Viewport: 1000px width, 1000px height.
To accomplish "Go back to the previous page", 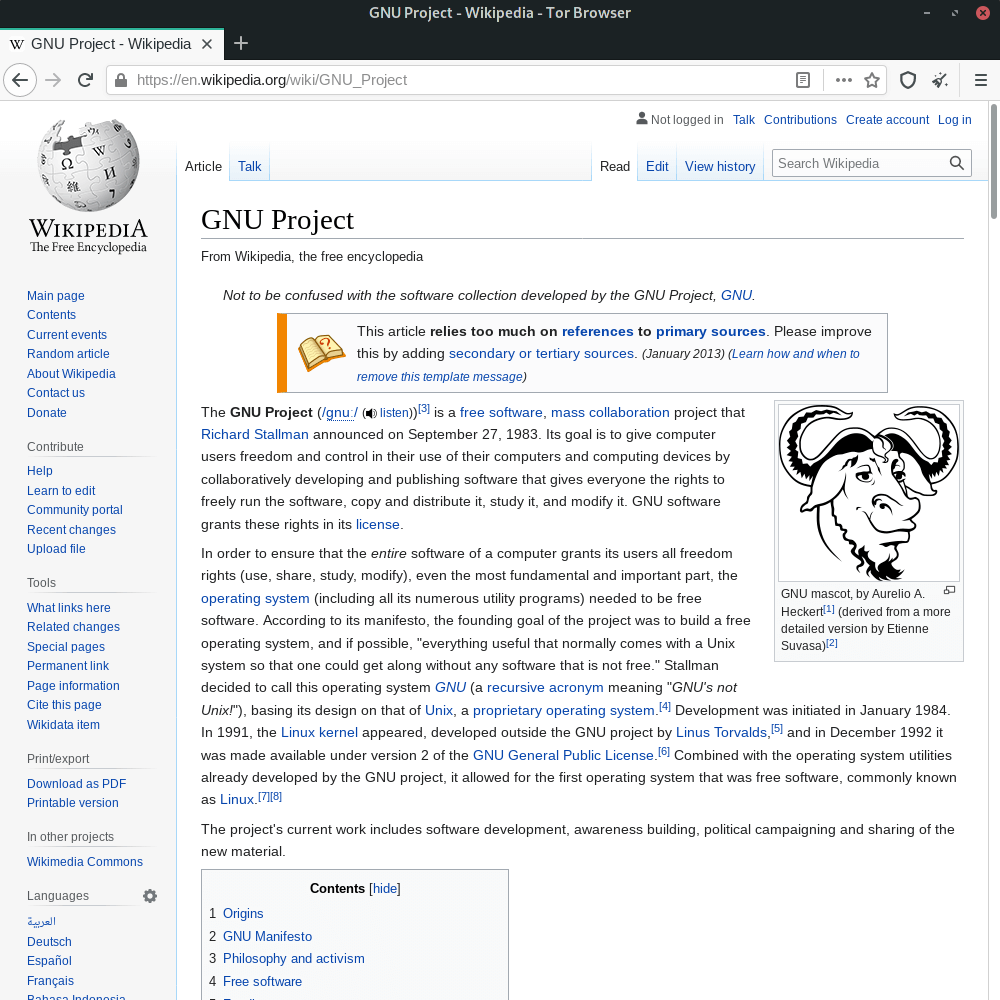I will click(x=20, y=80).
